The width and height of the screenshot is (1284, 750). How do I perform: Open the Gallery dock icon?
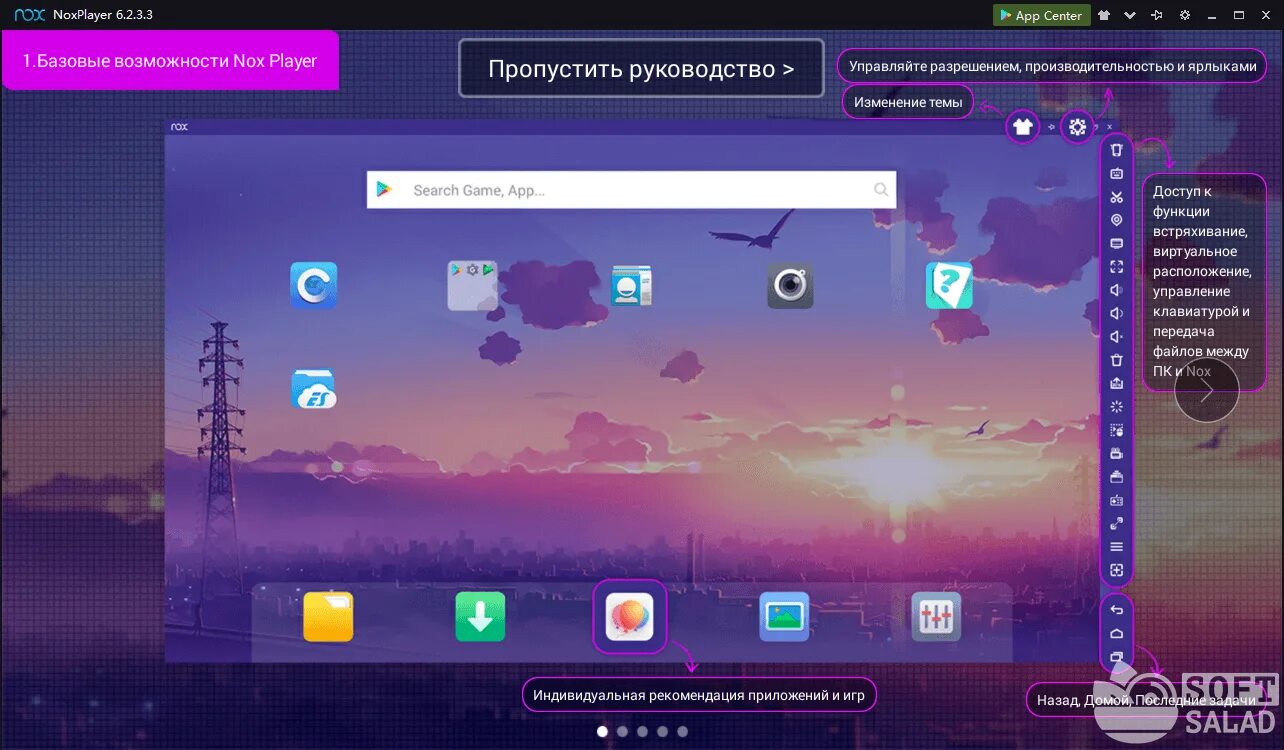coord(784,616)
